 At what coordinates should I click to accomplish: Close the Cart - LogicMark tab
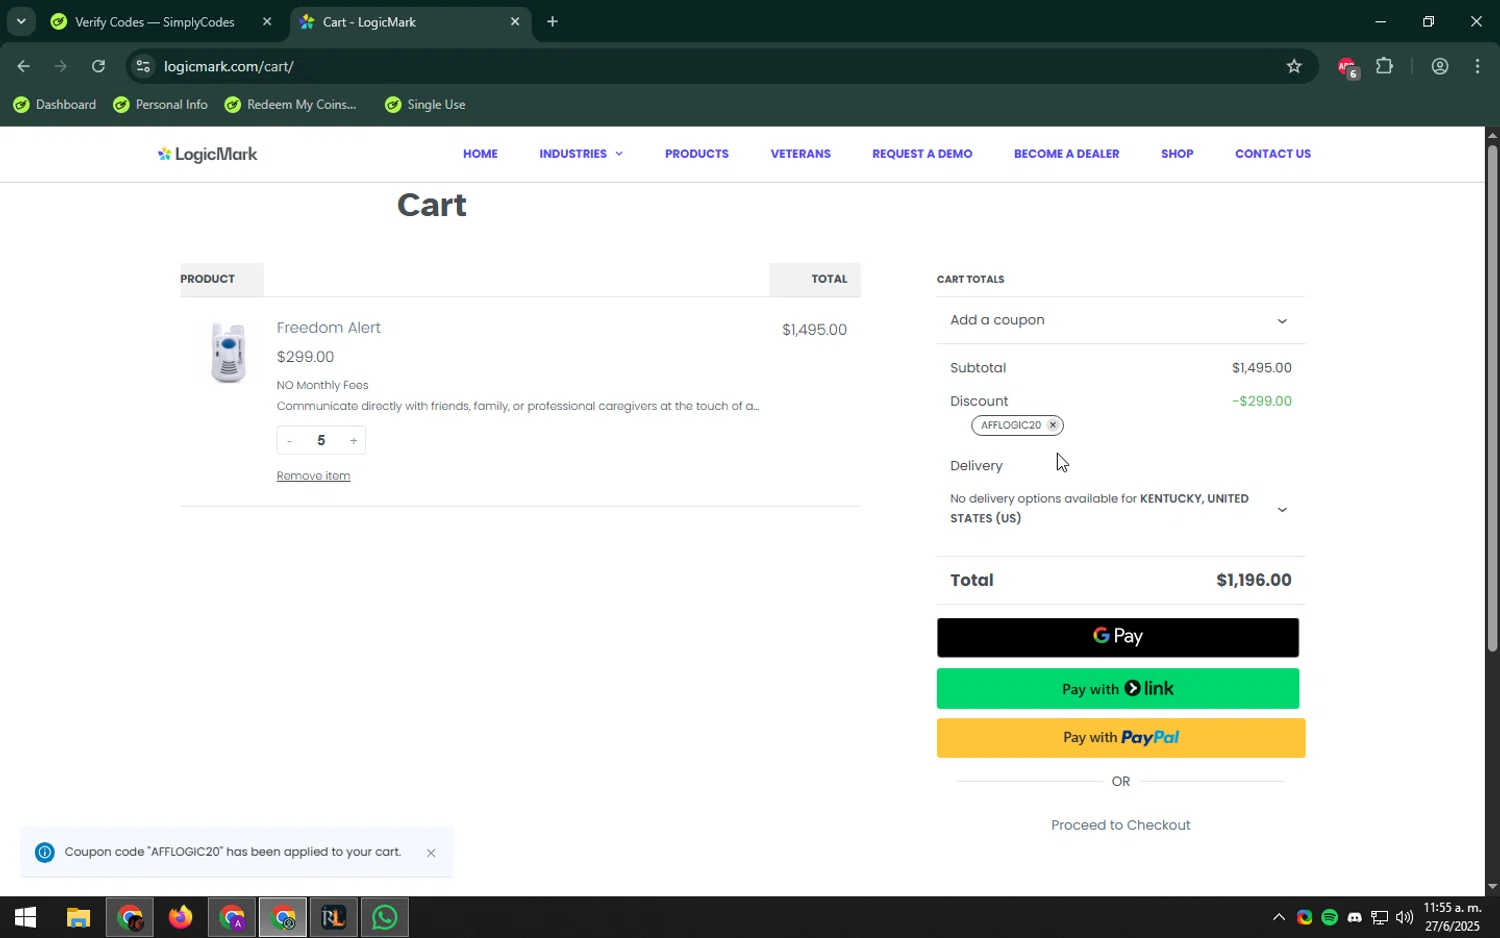pyautogui.click(x=515, y=22)
